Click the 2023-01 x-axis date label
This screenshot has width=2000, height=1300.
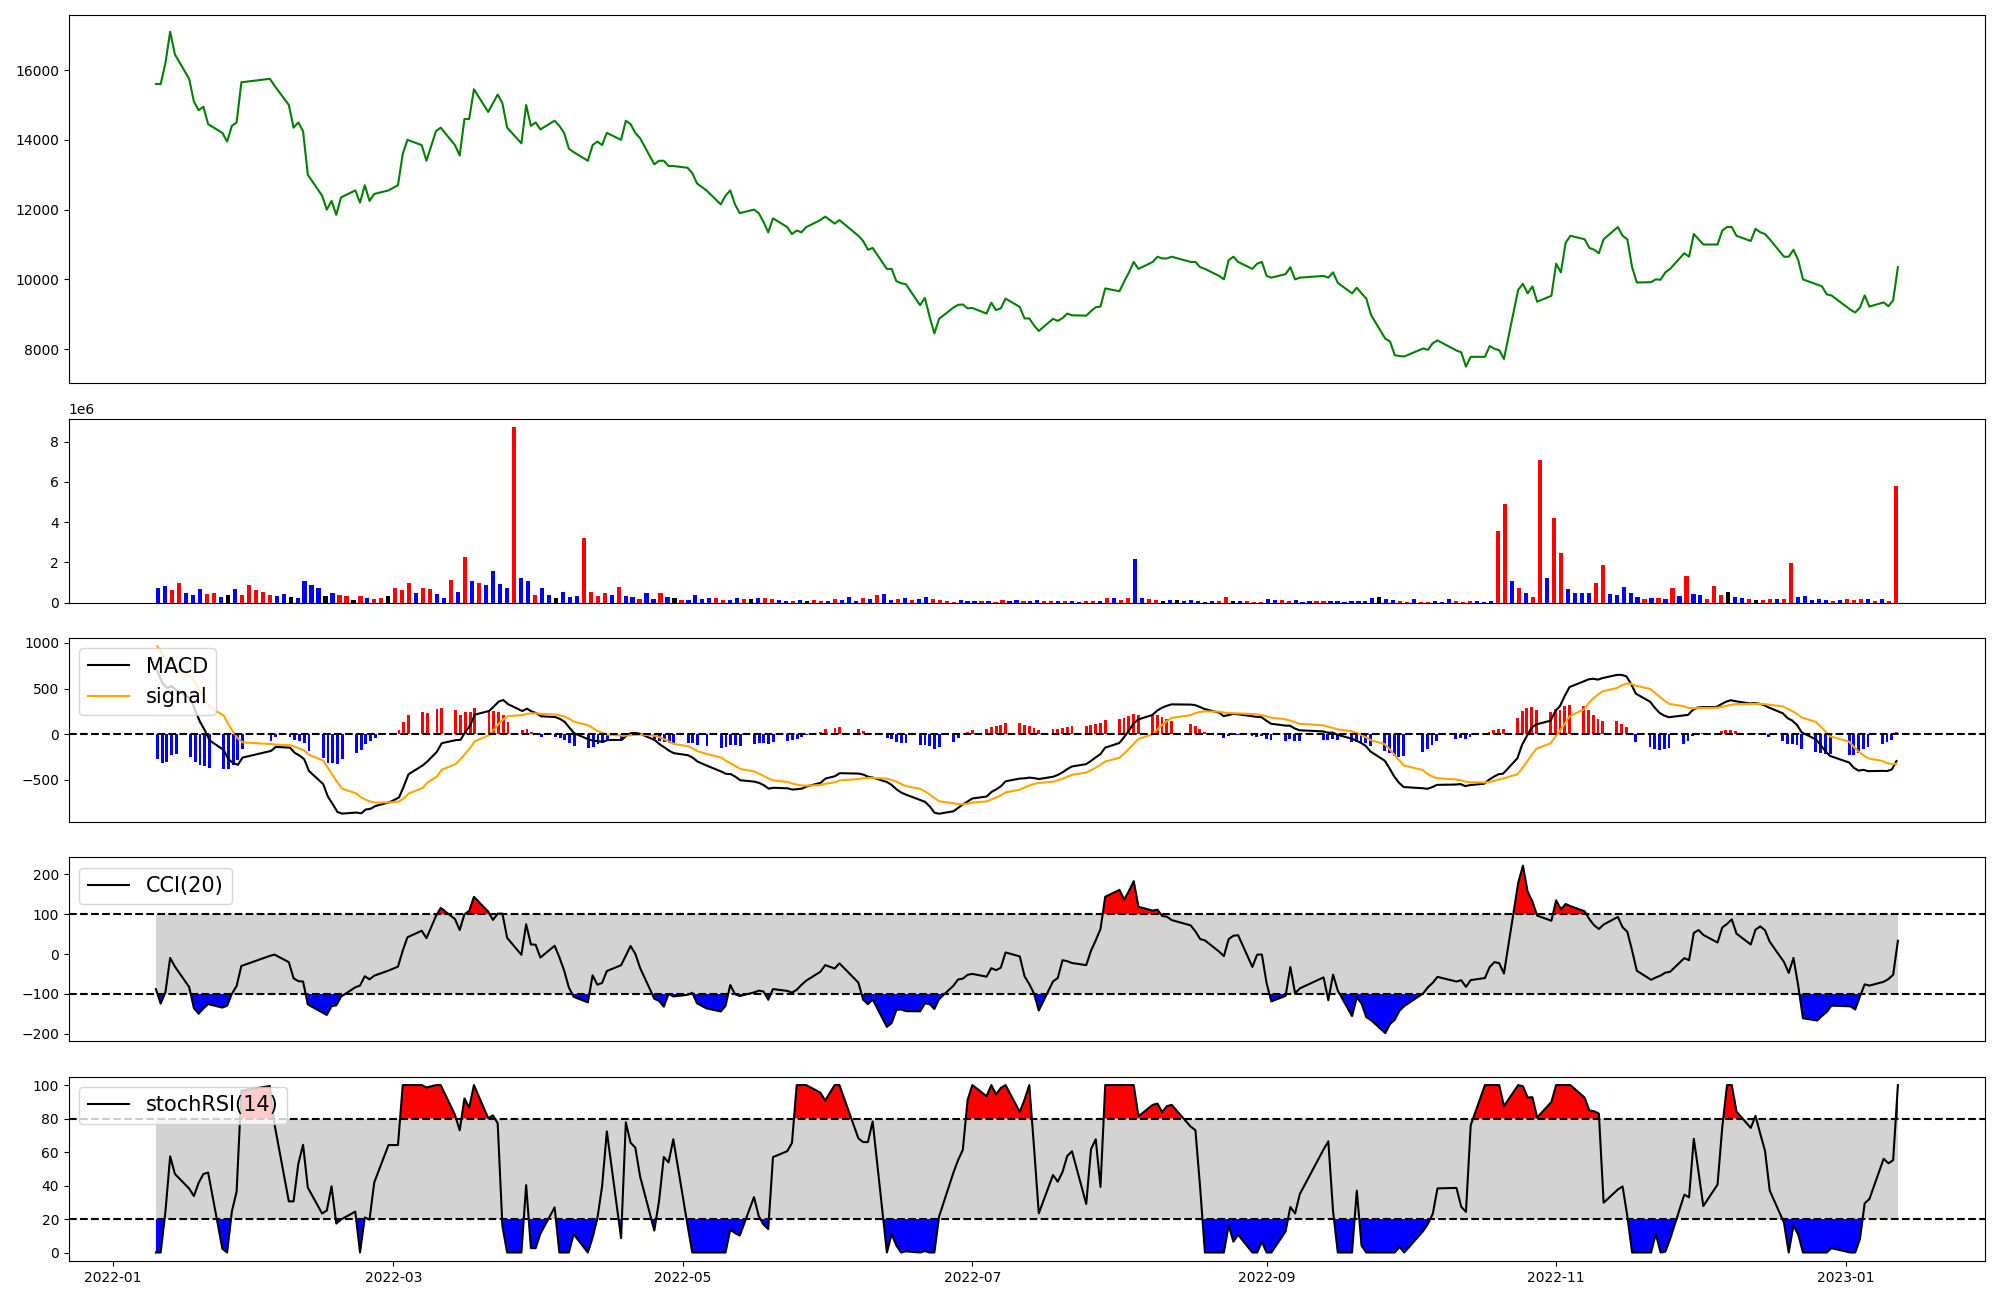1845,1277
